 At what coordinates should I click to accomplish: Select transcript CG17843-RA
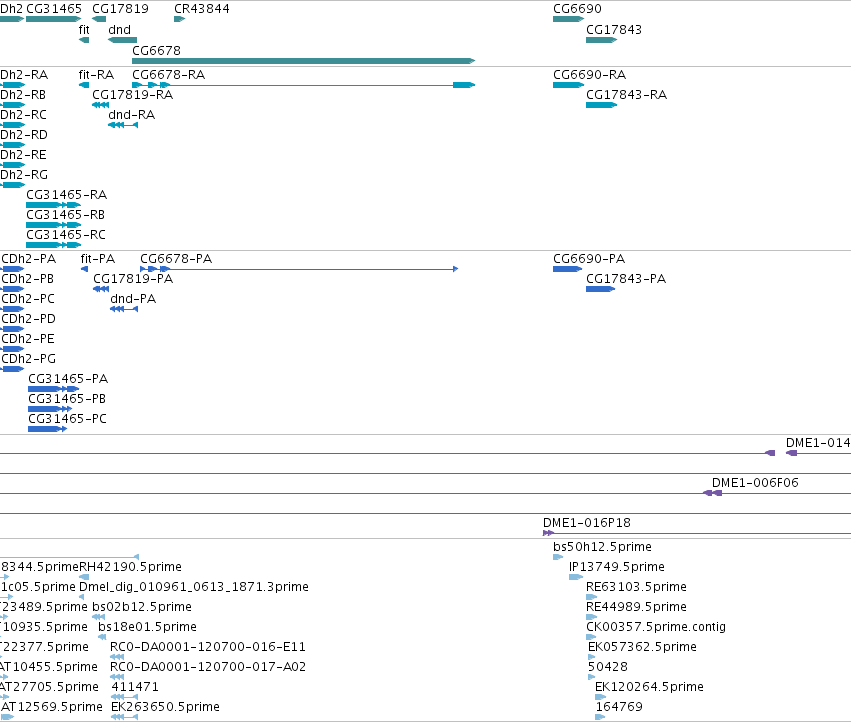(x=601, y=105)
